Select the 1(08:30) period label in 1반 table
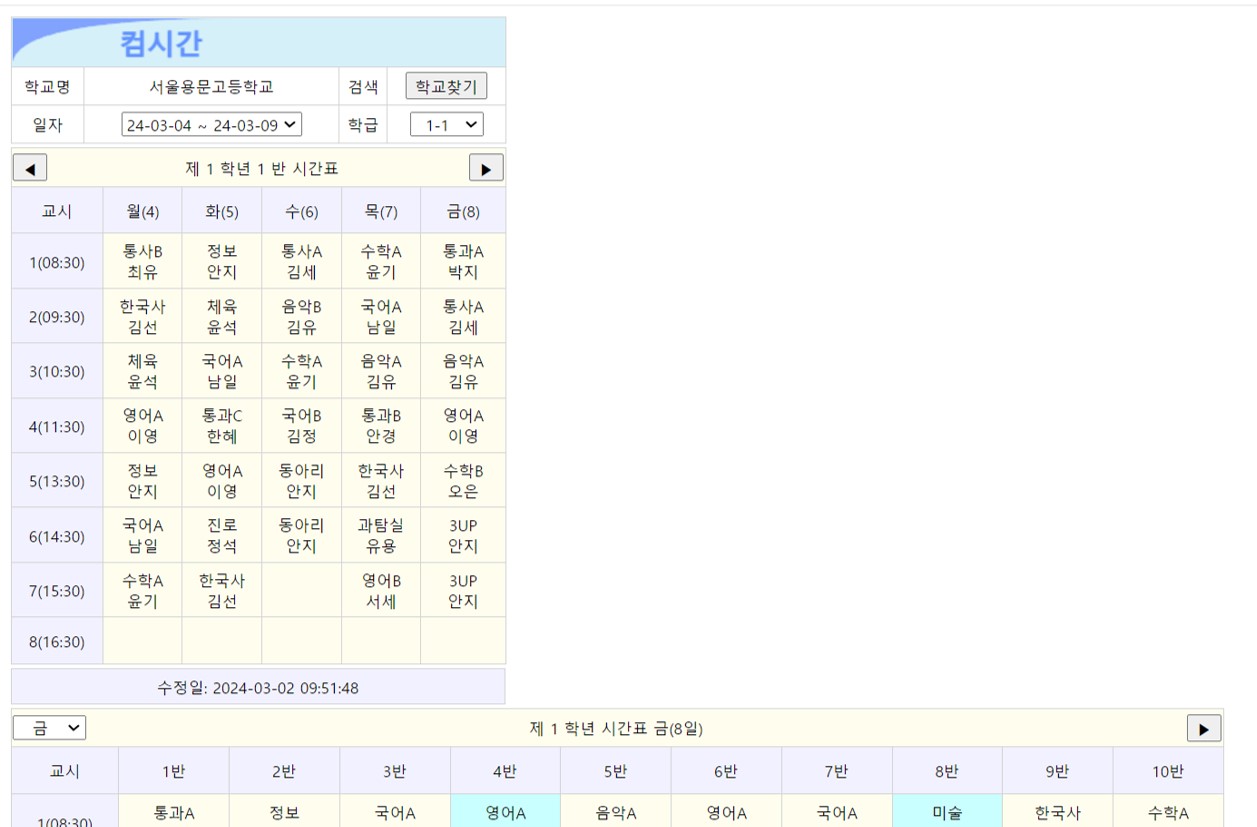This screenshot has height=827, width=1257. click(x=57, y=262)
